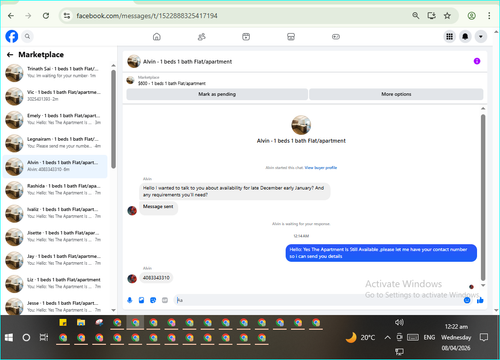The image size is (500, 360).
Task: Choose a GIF icon
Action: 165,300
